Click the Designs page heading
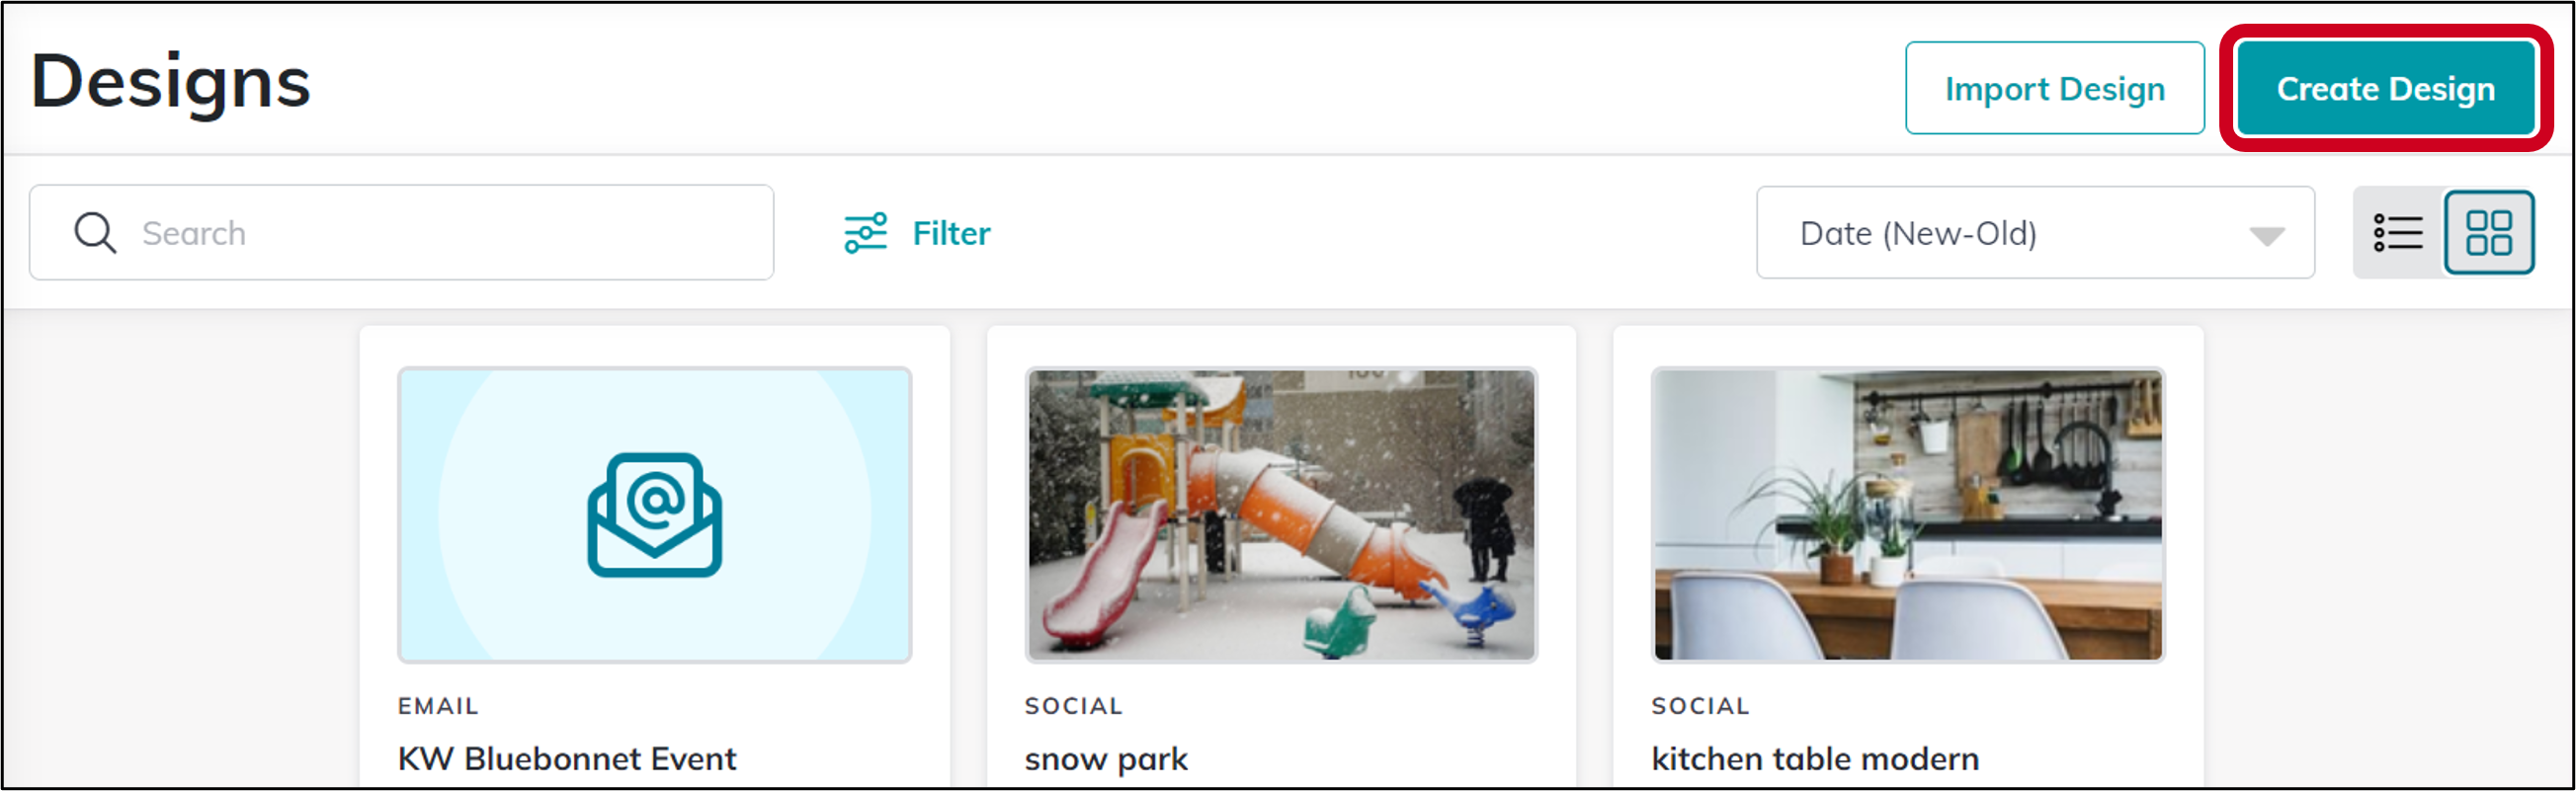2576x791 pixels. pyautogui.click(x=171, y=83)
